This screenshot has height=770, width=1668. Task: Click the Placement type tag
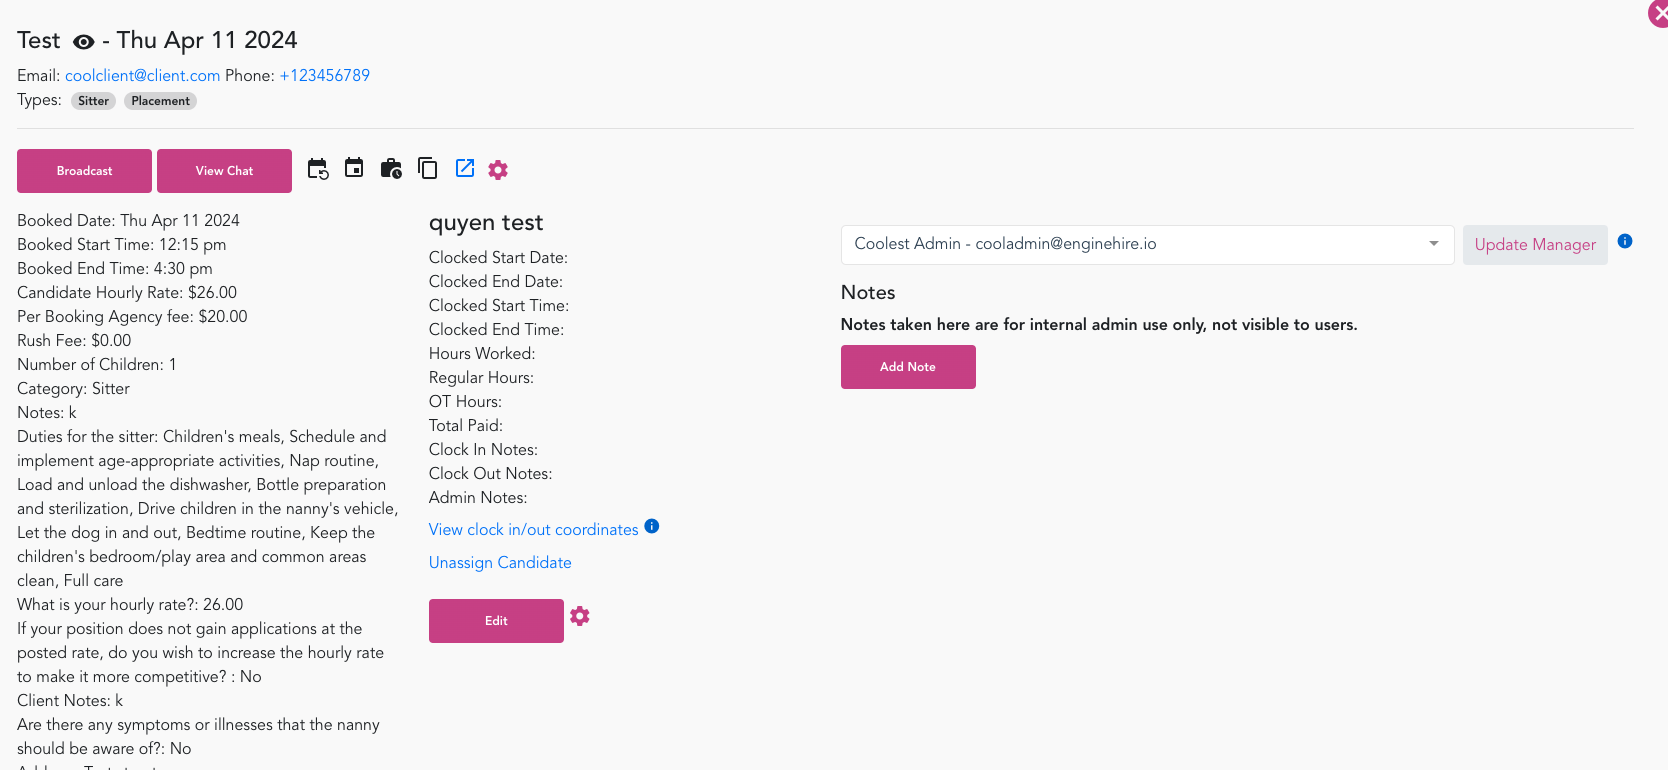160,101
